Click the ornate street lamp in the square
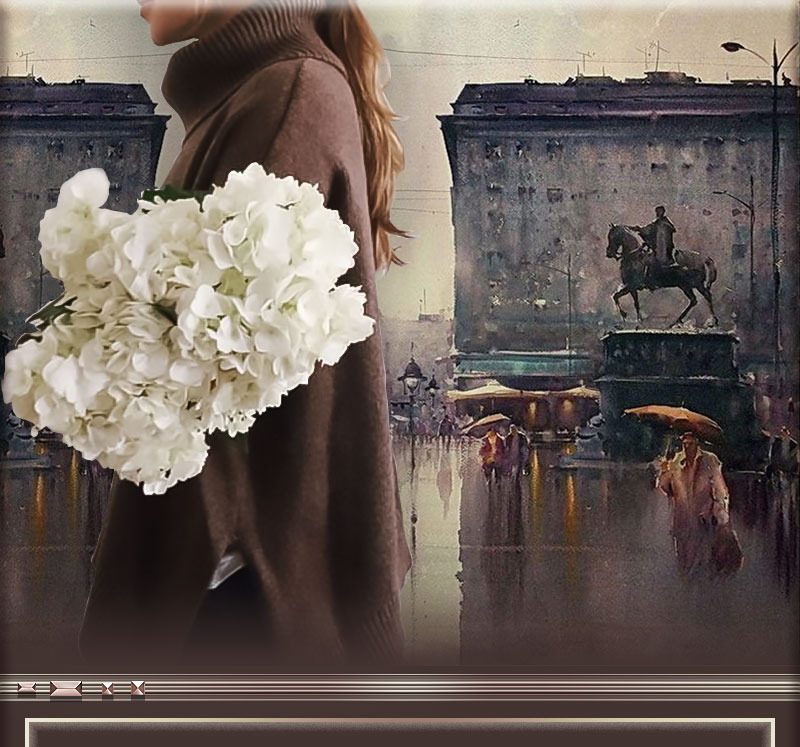Viewport: 800px width, 747px height. pos(411,380)
